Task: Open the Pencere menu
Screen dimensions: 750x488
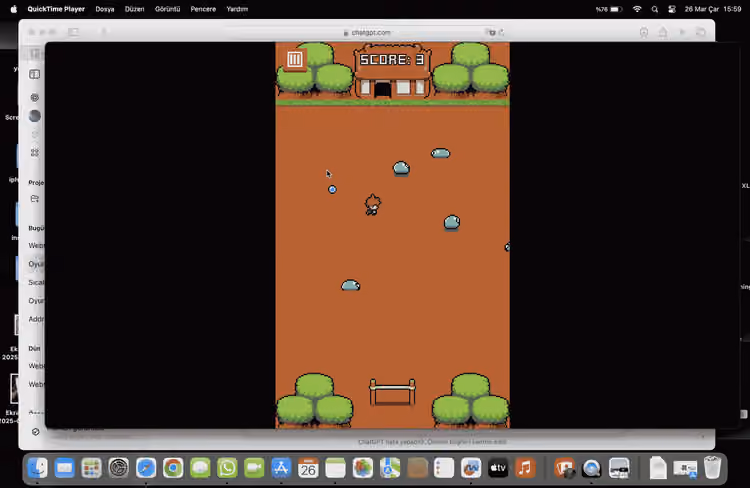Action: tap(203, 9)
